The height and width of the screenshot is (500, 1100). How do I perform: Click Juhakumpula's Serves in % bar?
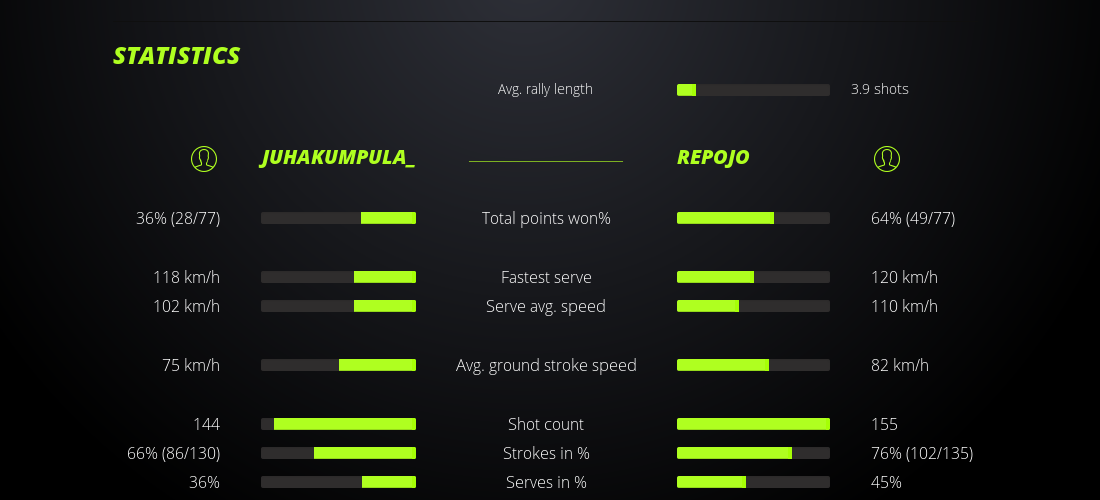(338, 482)
